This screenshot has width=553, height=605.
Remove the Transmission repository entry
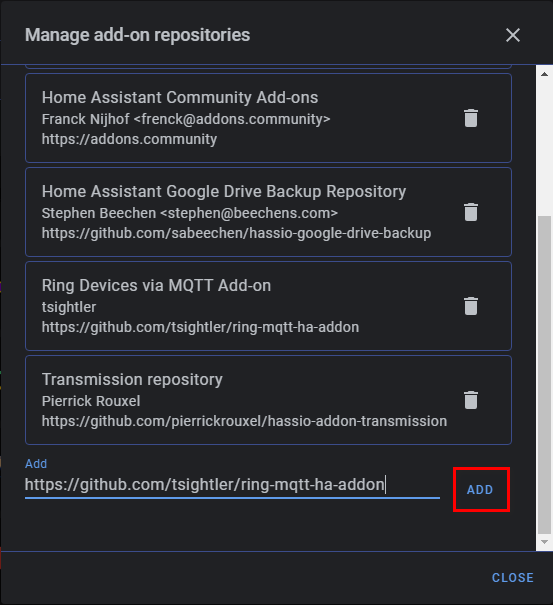[x=471, y=400]
